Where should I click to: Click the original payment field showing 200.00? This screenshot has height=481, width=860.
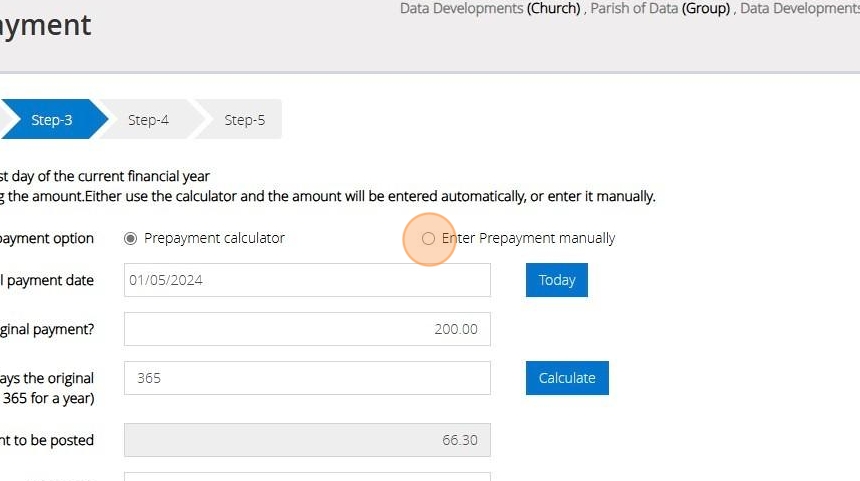pos(307,329)
